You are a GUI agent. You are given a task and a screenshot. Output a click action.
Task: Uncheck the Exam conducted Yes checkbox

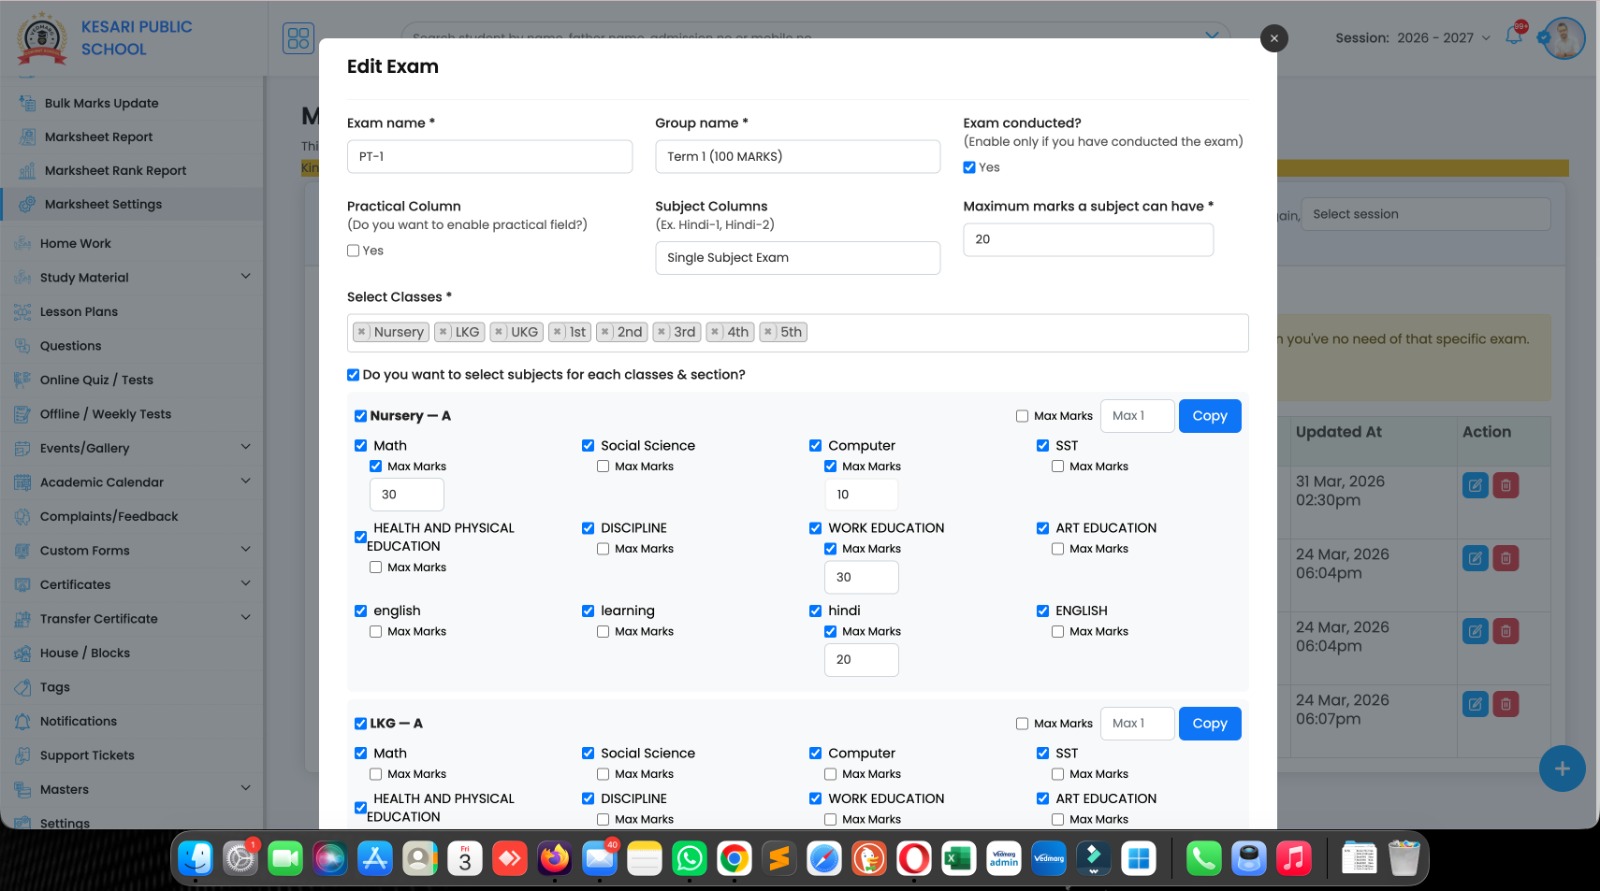click(969, 168)
